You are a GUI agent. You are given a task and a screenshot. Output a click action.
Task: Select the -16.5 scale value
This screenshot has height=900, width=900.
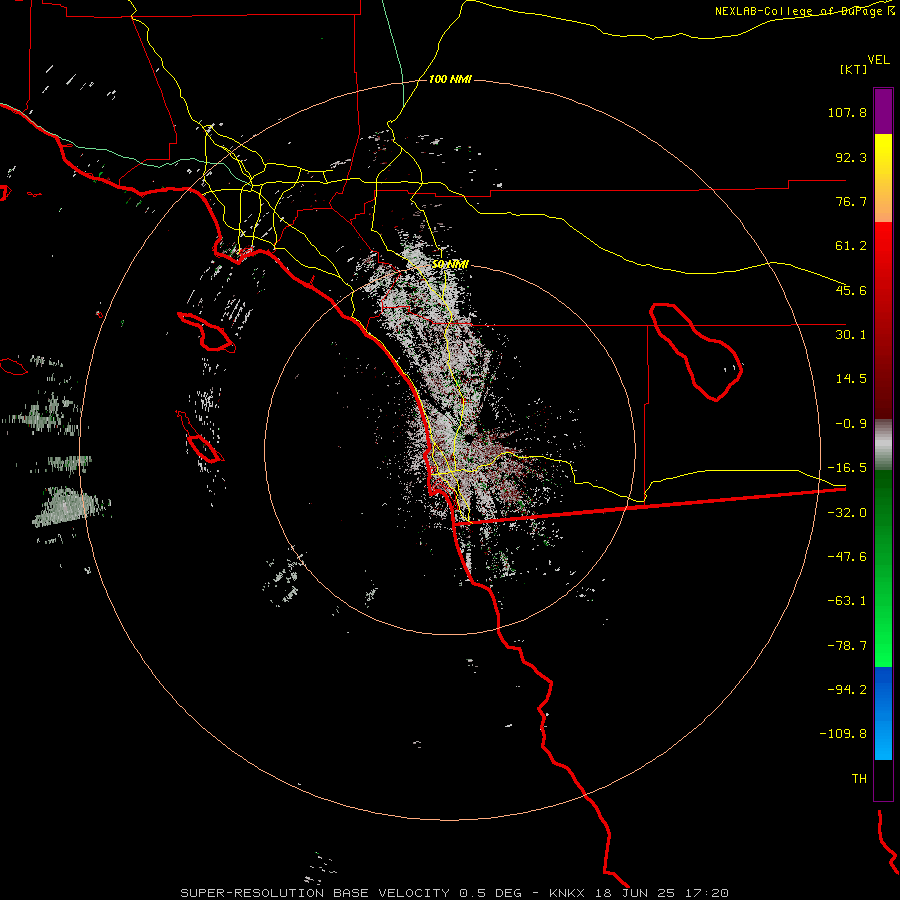pos(847,468)
